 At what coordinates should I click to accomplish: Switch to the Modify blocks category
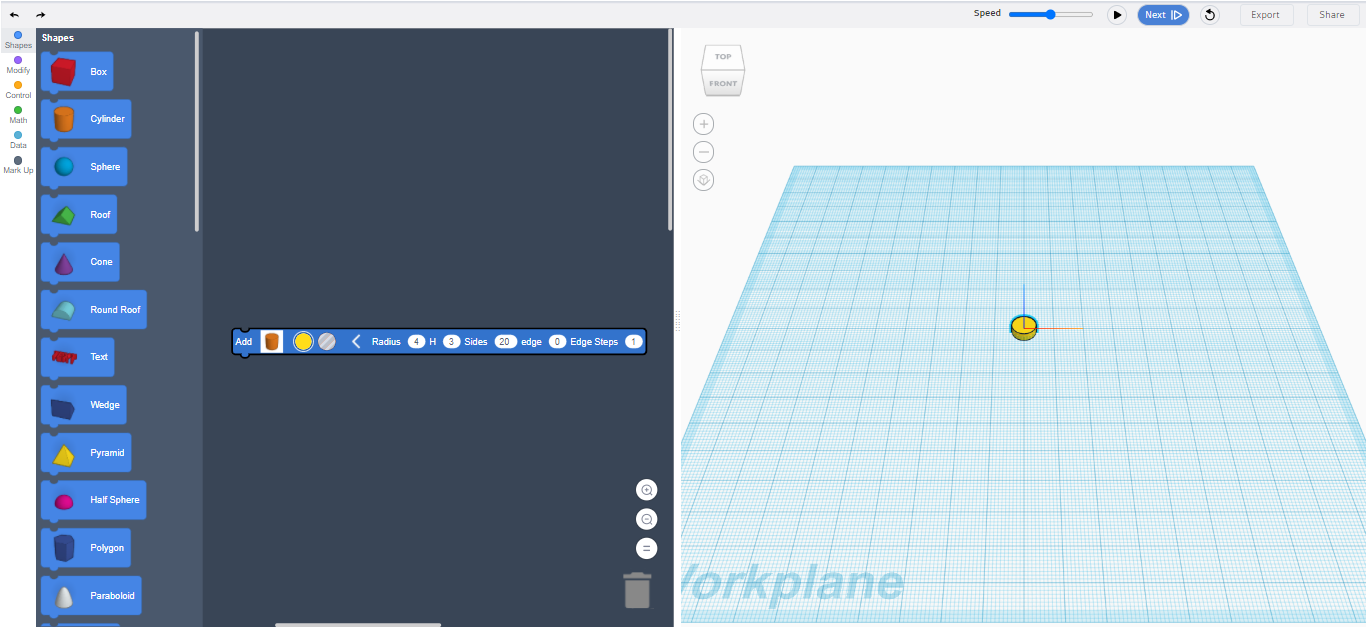(x=17, y=63)
